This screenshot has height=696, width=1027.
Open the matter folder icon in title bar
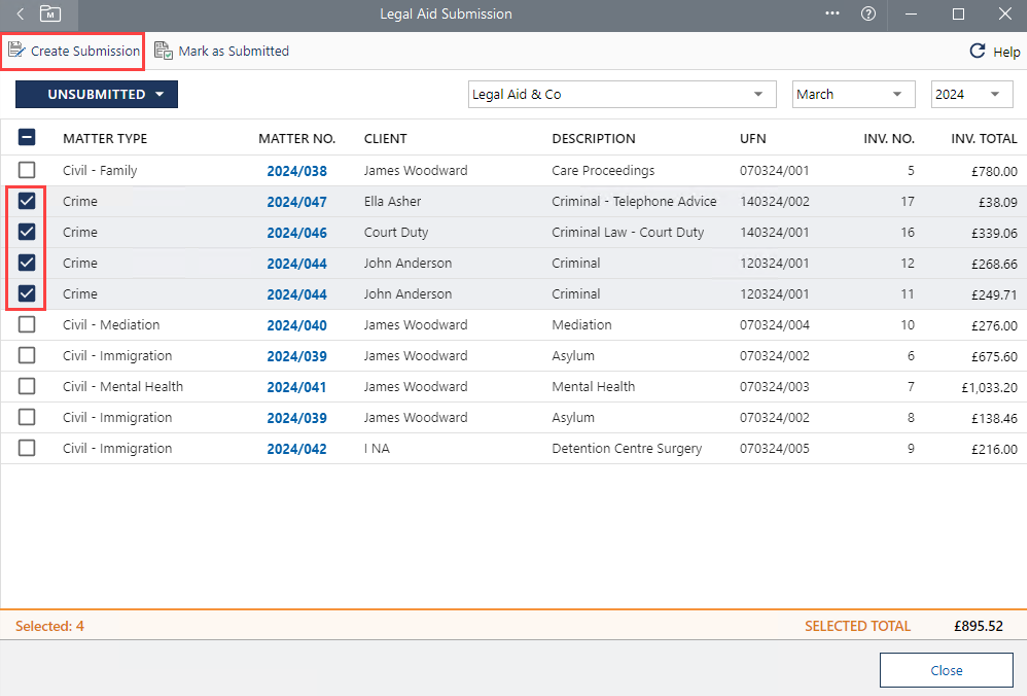click(50, 14)
